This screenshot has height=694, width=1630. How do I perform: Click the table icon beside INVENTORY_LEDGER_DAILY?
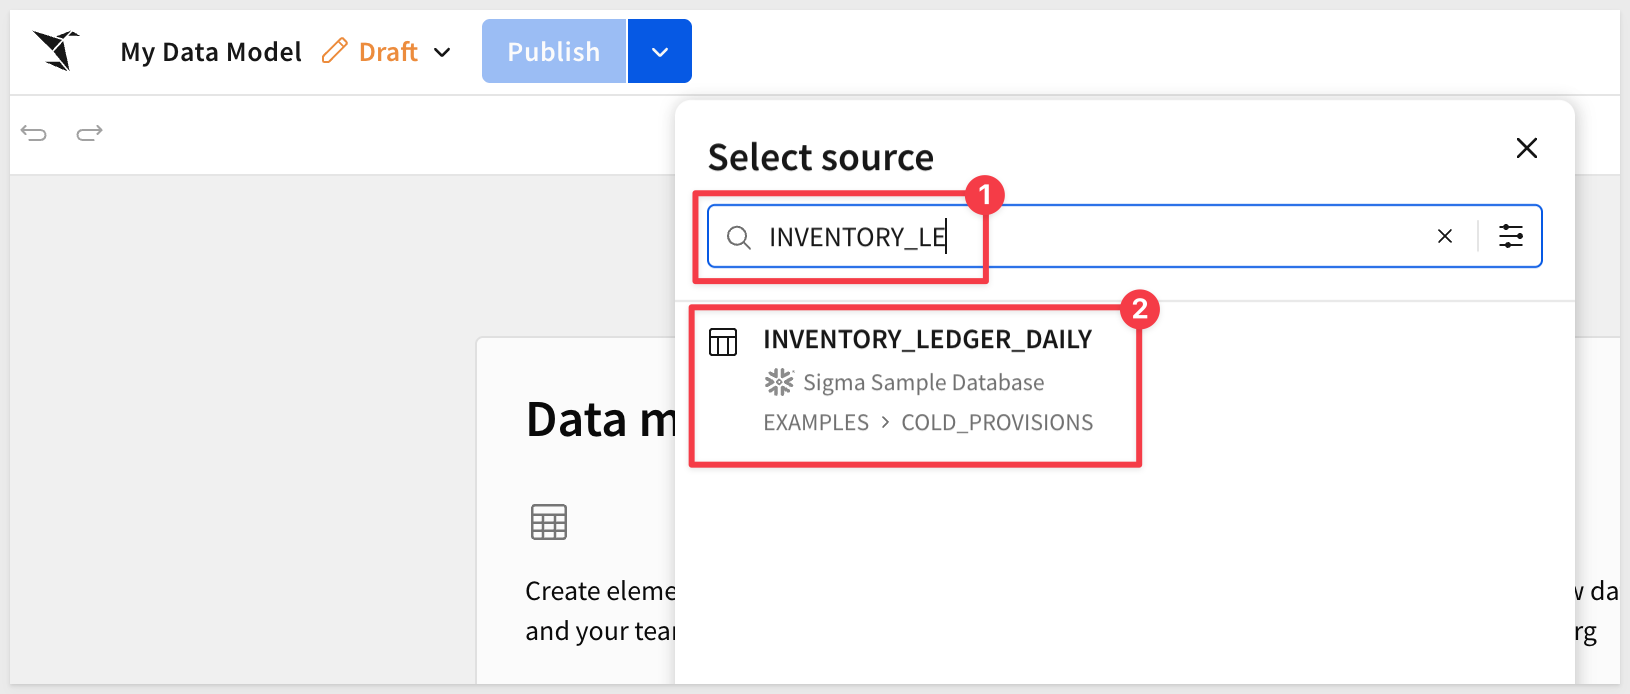point(723,342)
